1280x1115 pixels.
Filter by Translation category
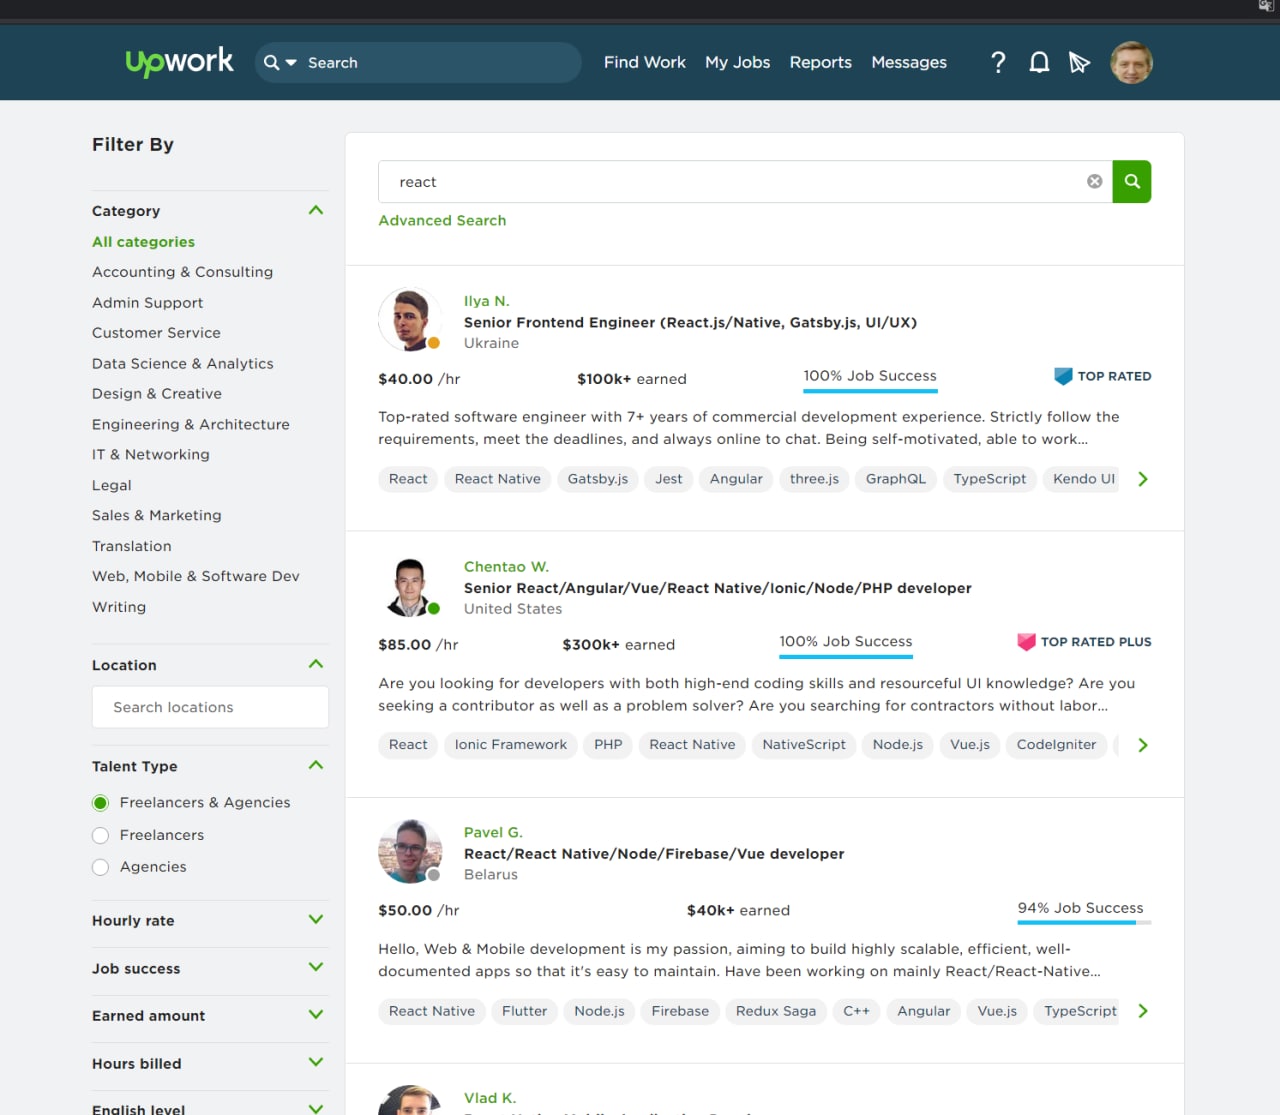[x=132, y=546]
